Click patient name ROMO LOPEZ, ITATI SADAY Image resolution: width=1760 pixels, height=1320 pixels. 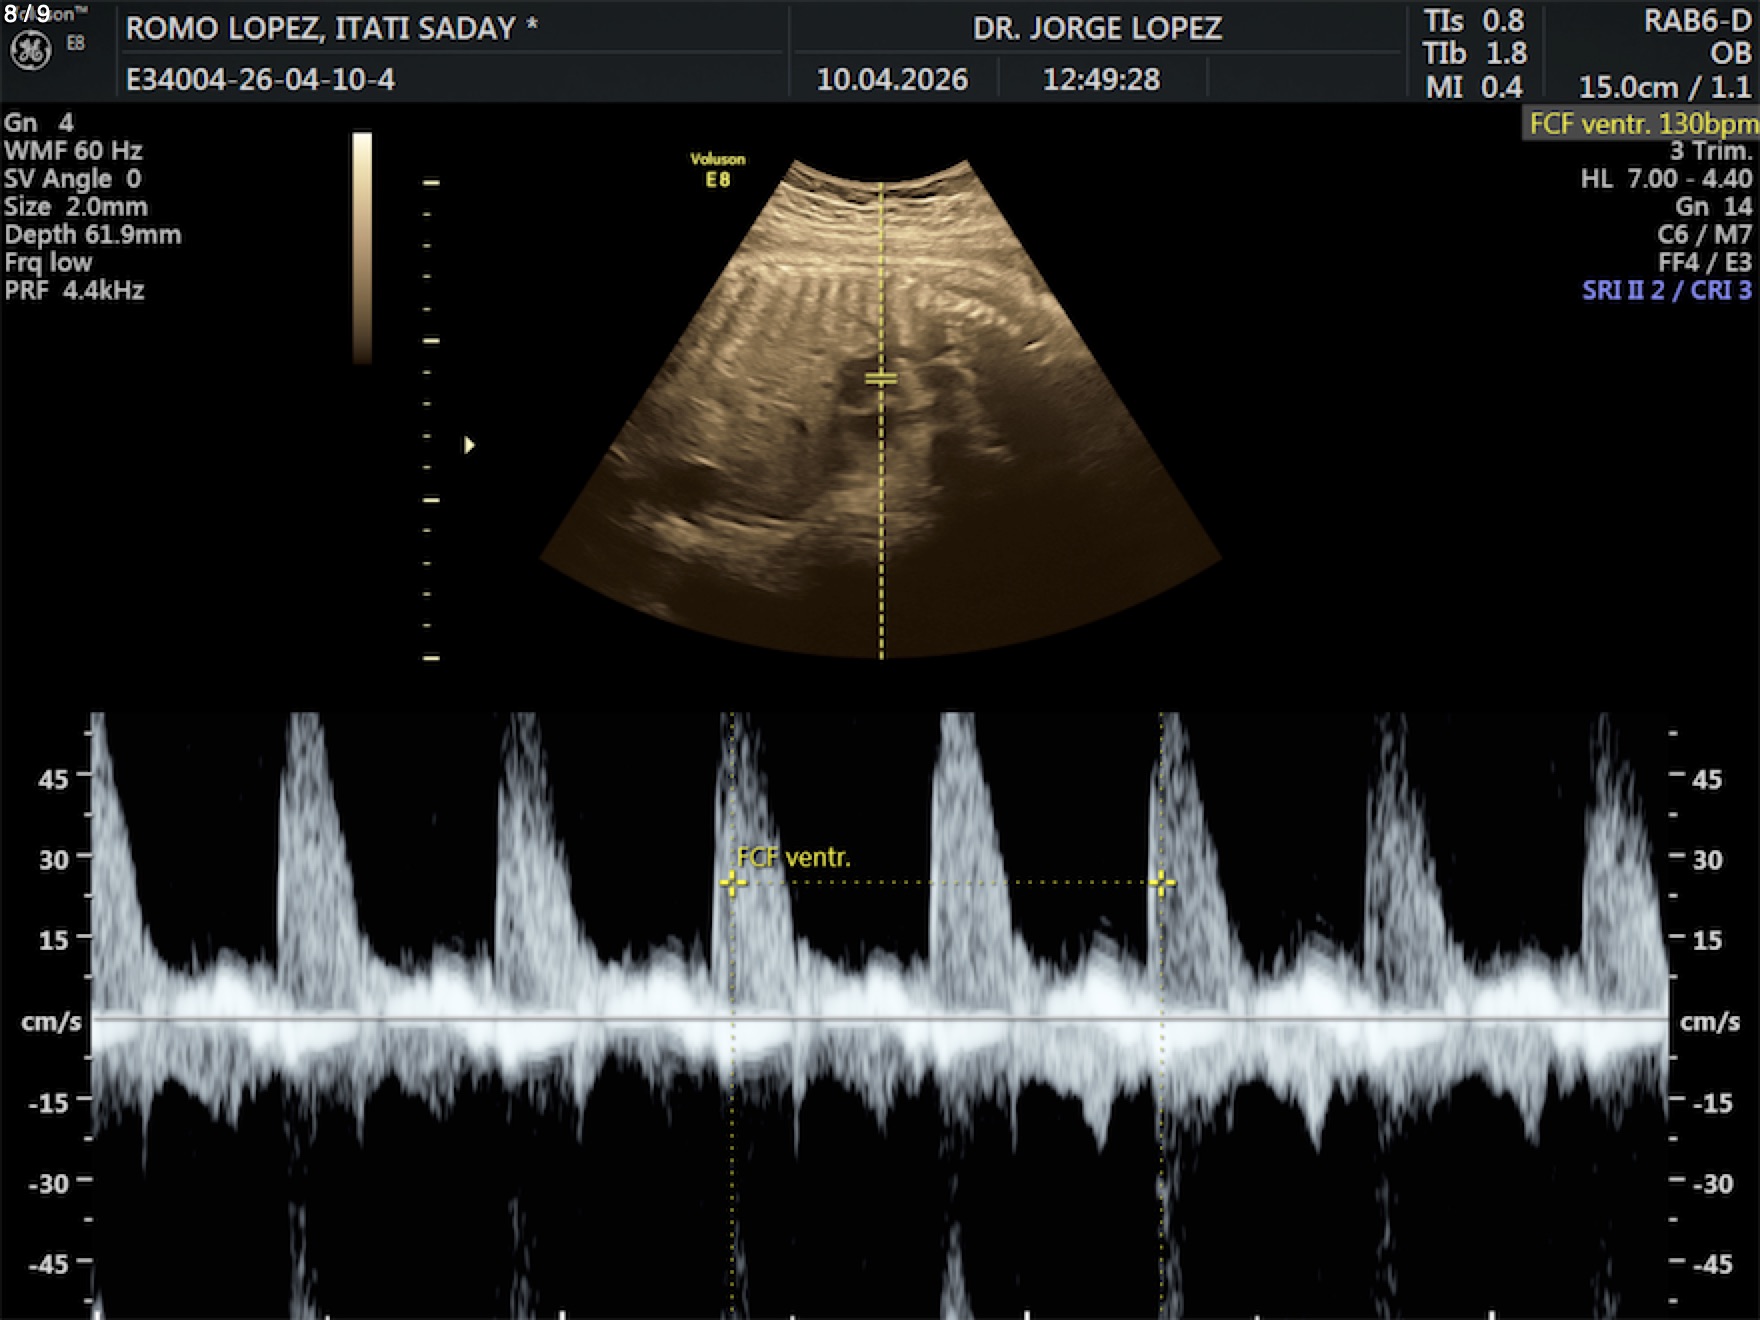(x=331, y=28)
